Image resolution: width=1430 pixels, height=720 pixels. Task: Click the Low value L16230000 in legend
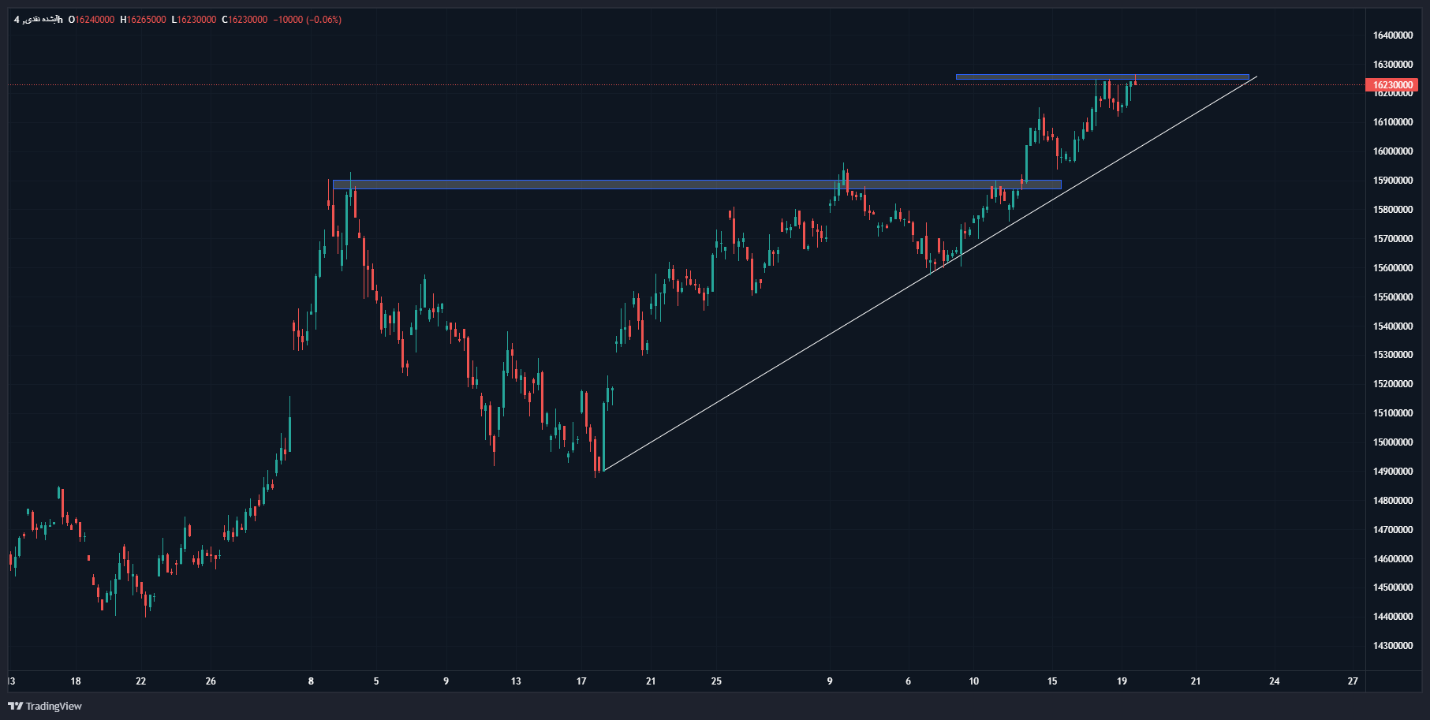194,19
